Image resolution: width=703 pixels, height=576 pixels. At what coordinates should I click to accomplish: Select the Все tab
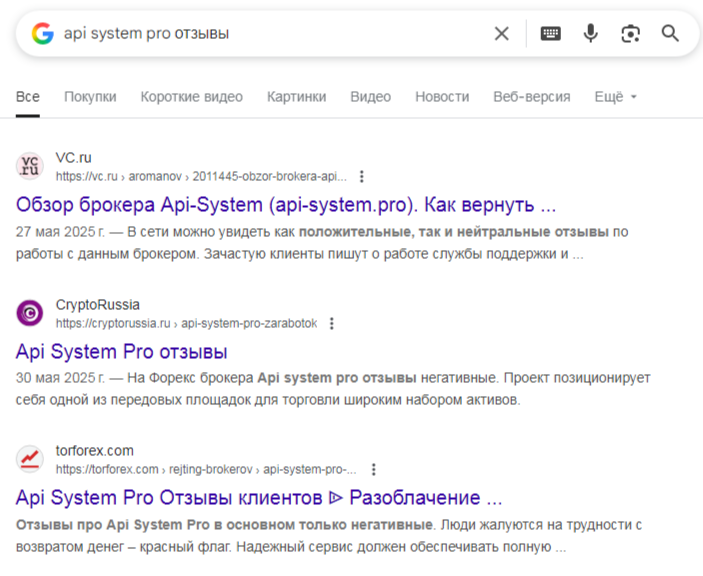(x=28, y=97)
